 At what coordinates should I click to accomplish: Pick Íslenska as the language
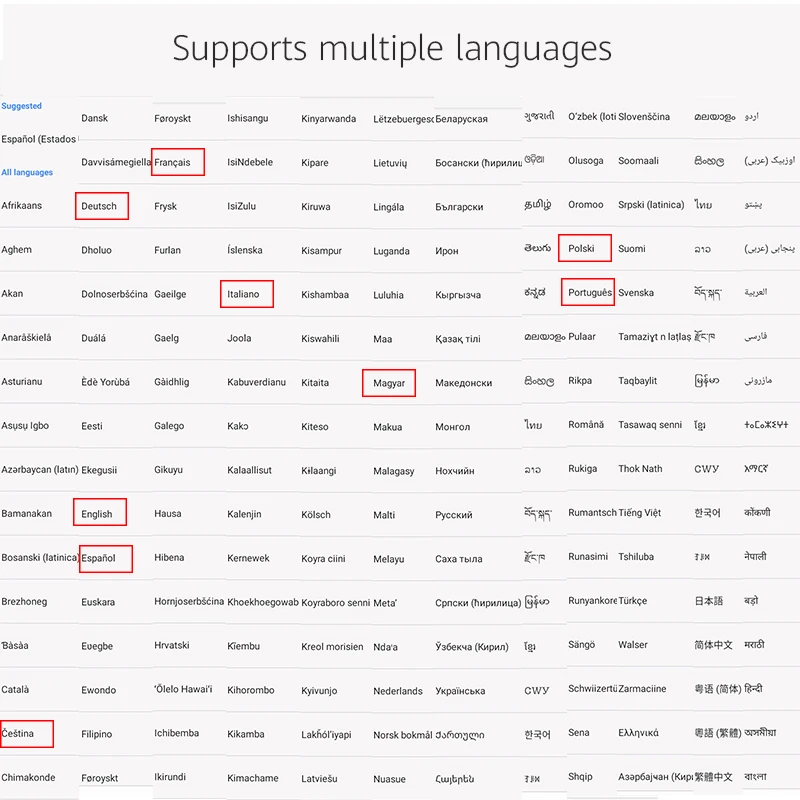coord(244,250)
